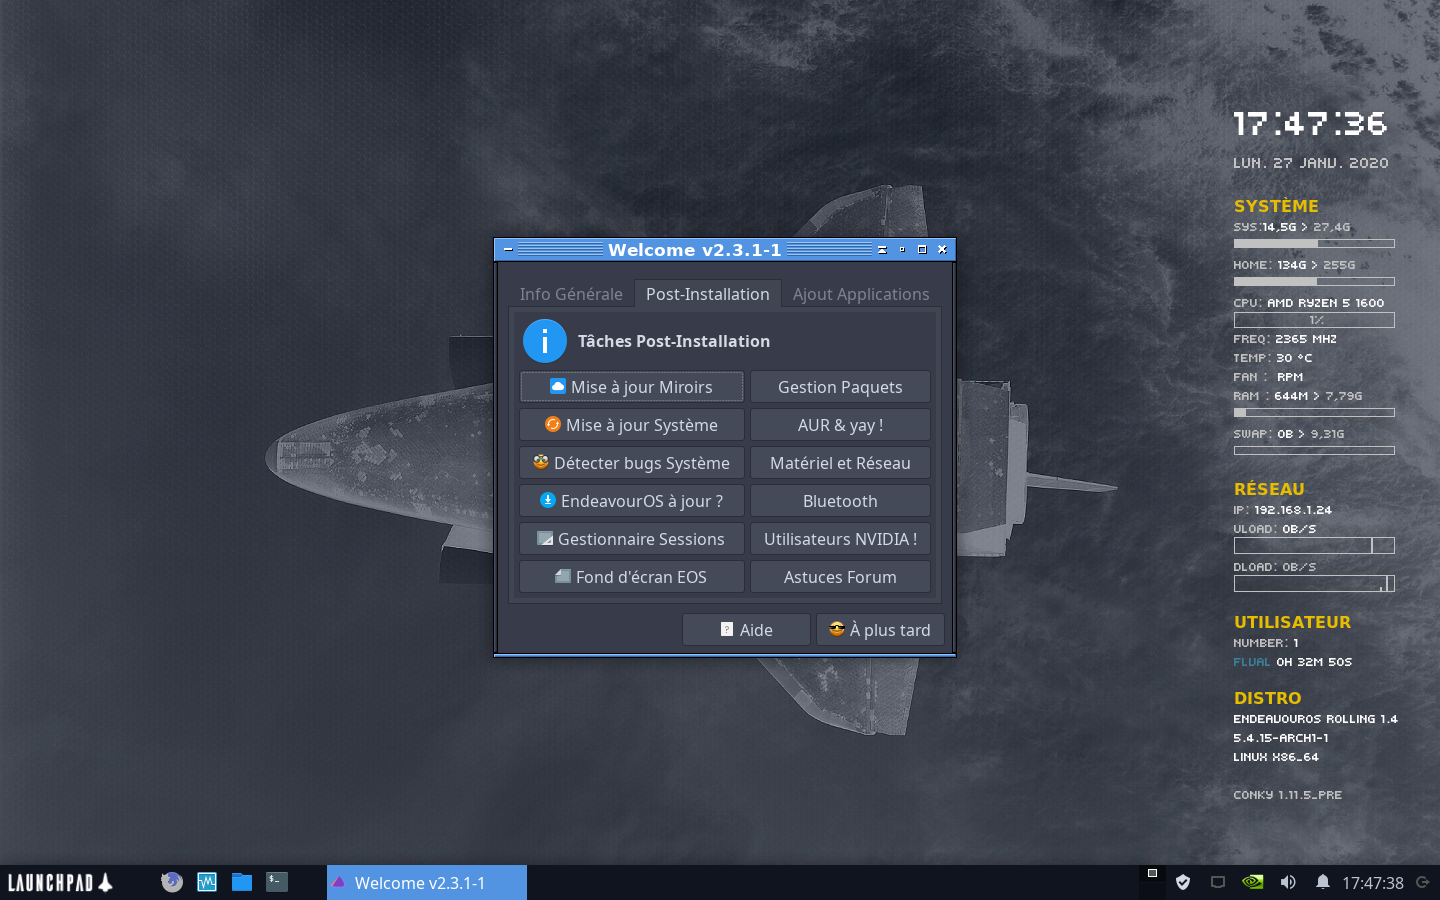Viewport: 1440px width, 900px height.
Task: Select the Welcome v2.3.1-1 taskbar entry
Action: point(427,883)
